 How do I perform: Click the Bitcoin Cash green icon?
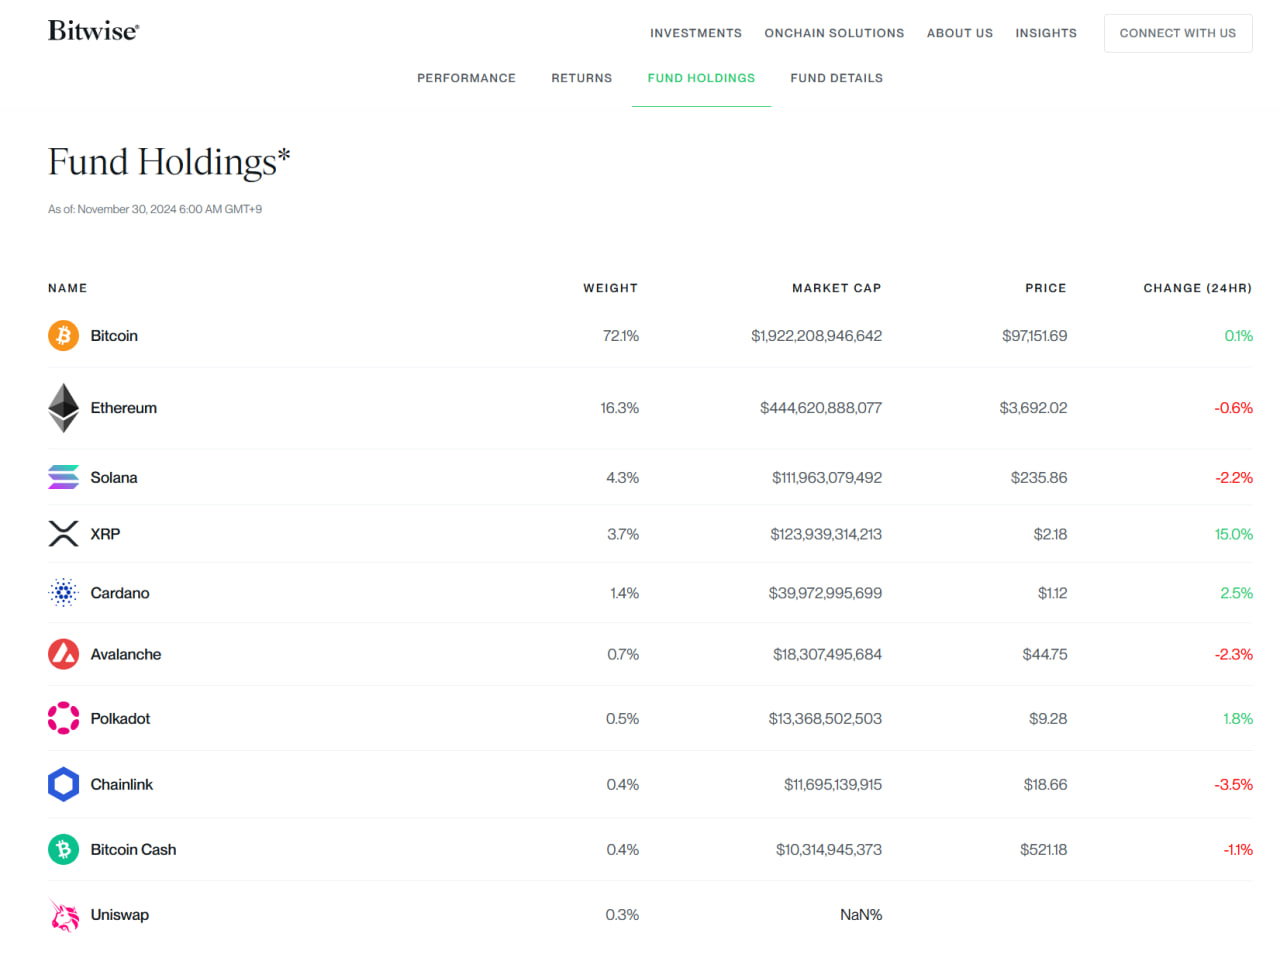coord(63,849)
